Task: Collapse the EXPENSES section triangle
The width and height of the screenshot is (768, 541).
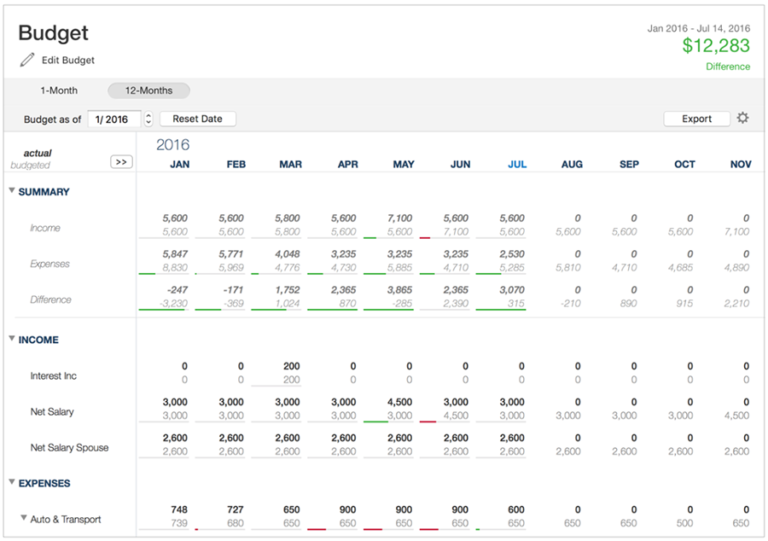Action: tap(12, 482)
